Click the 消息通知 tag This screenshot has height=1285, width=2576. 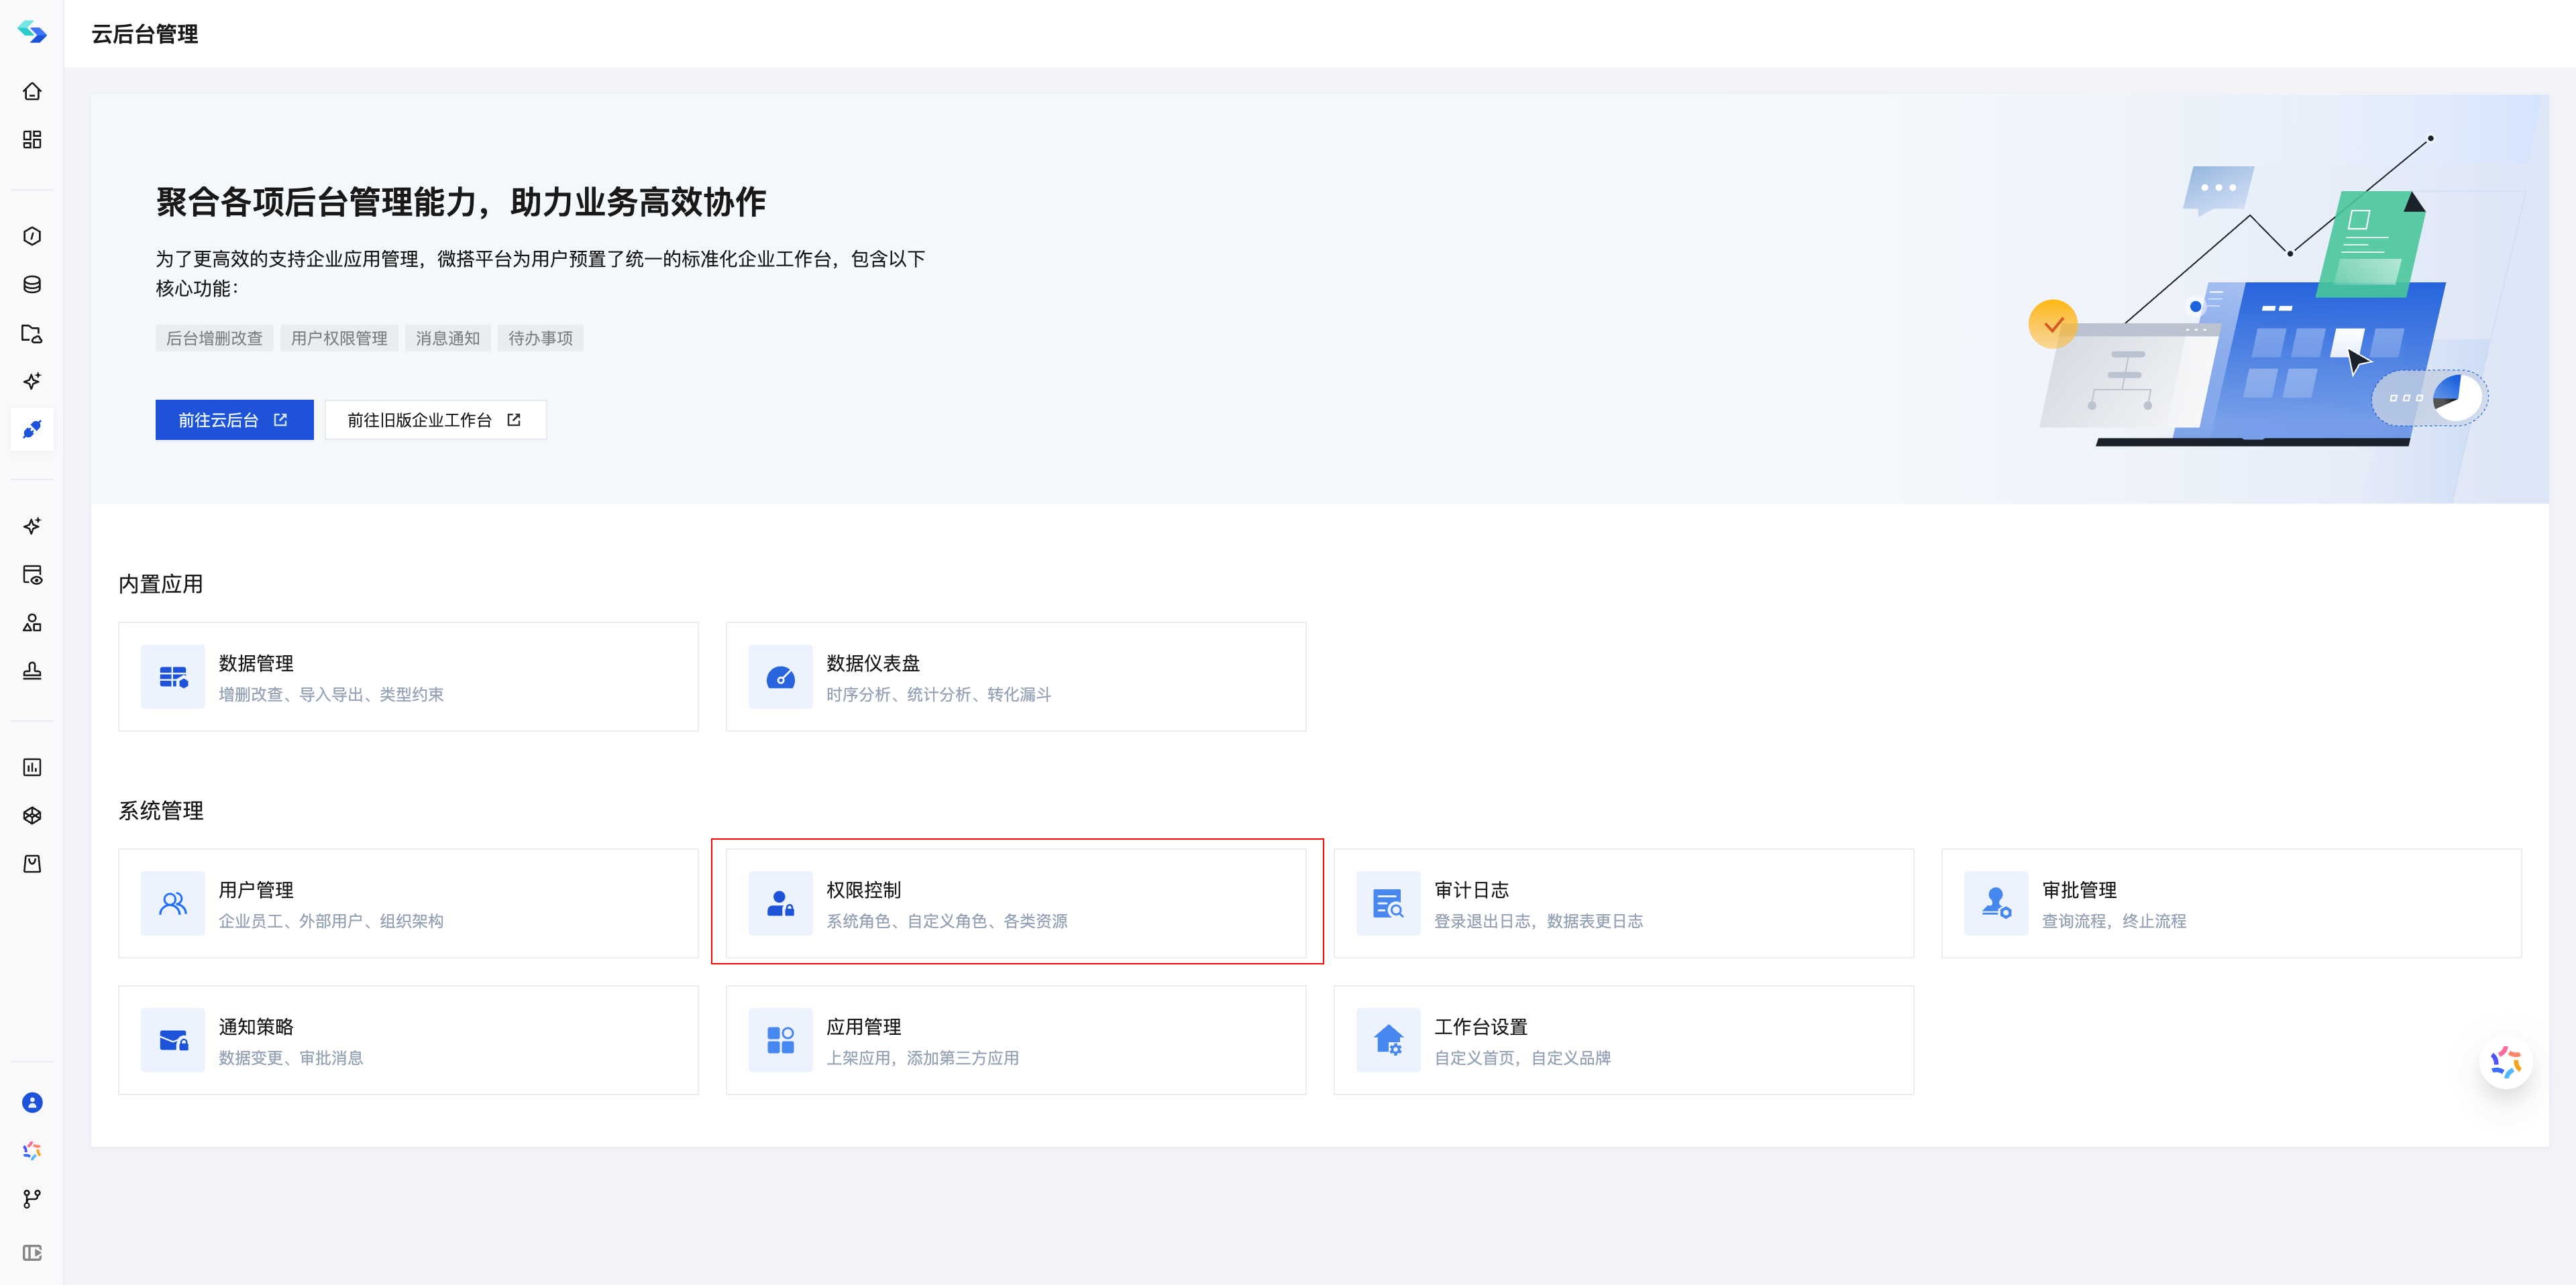(448, 338)
